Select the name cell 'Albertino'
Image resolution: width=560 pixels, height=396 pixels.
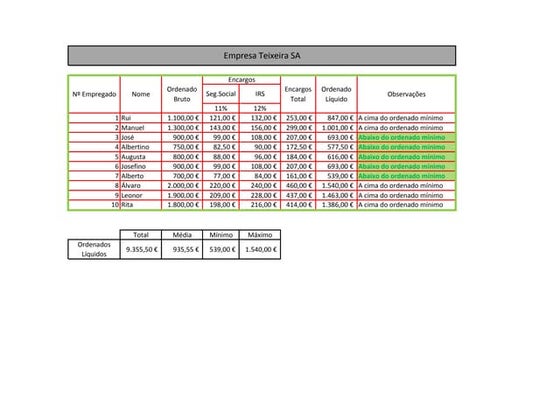(x=141, y=147)
